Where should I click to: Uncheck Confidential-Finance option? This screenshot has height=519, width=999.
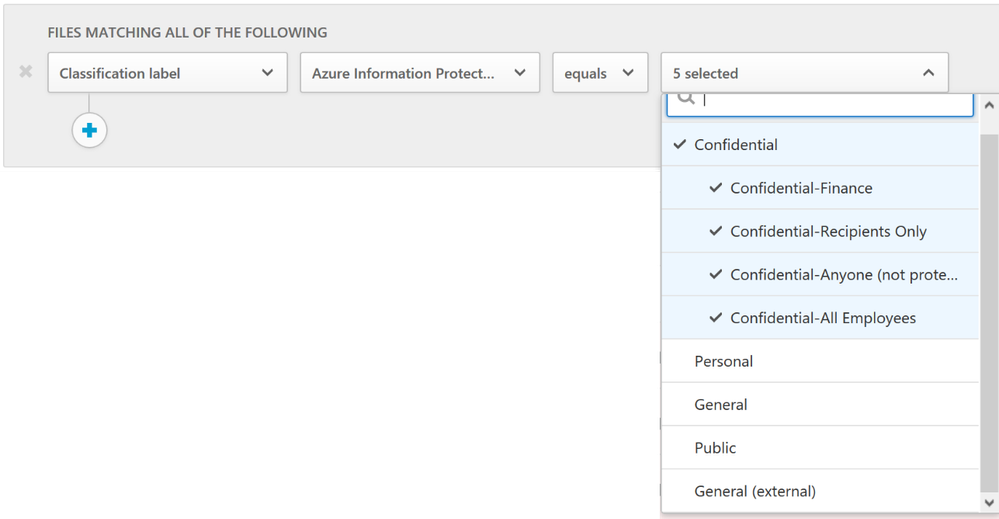820,188
